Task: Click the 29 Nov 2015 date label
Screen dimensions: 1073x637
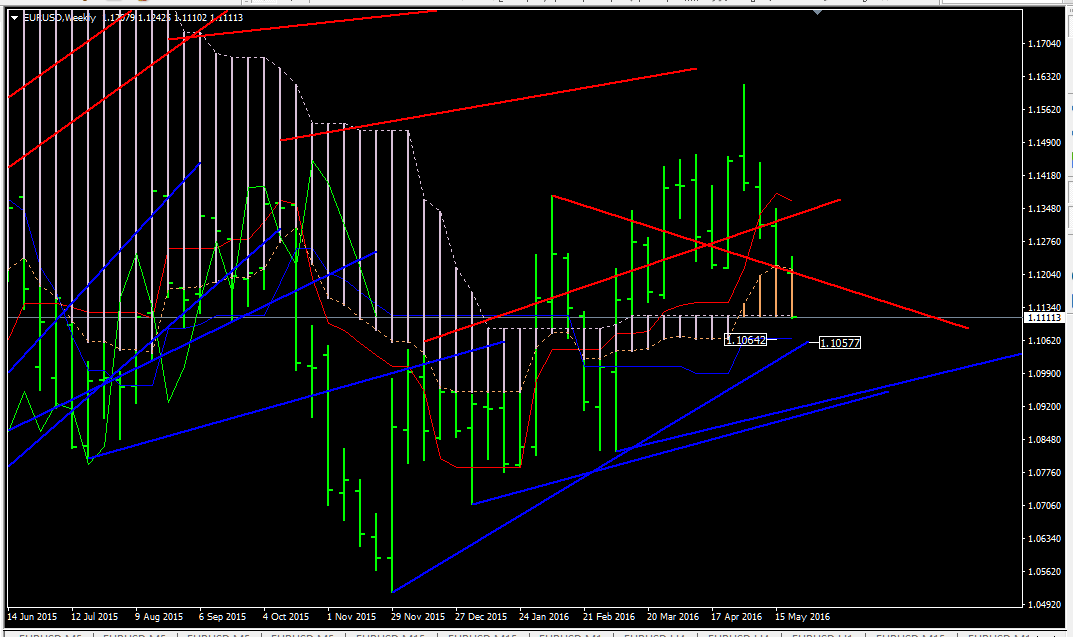Action: 417,616
